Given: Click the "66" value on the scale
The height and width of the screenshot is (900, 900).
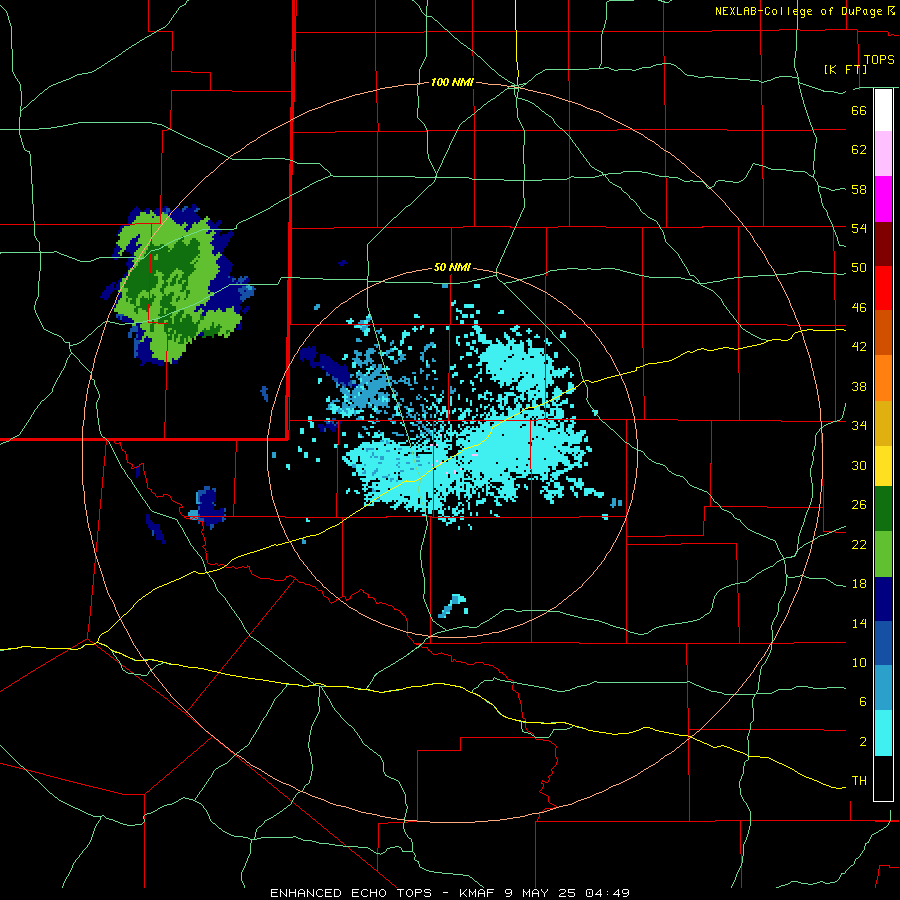Looking at the screenshot, I should (x=859, y=110).
